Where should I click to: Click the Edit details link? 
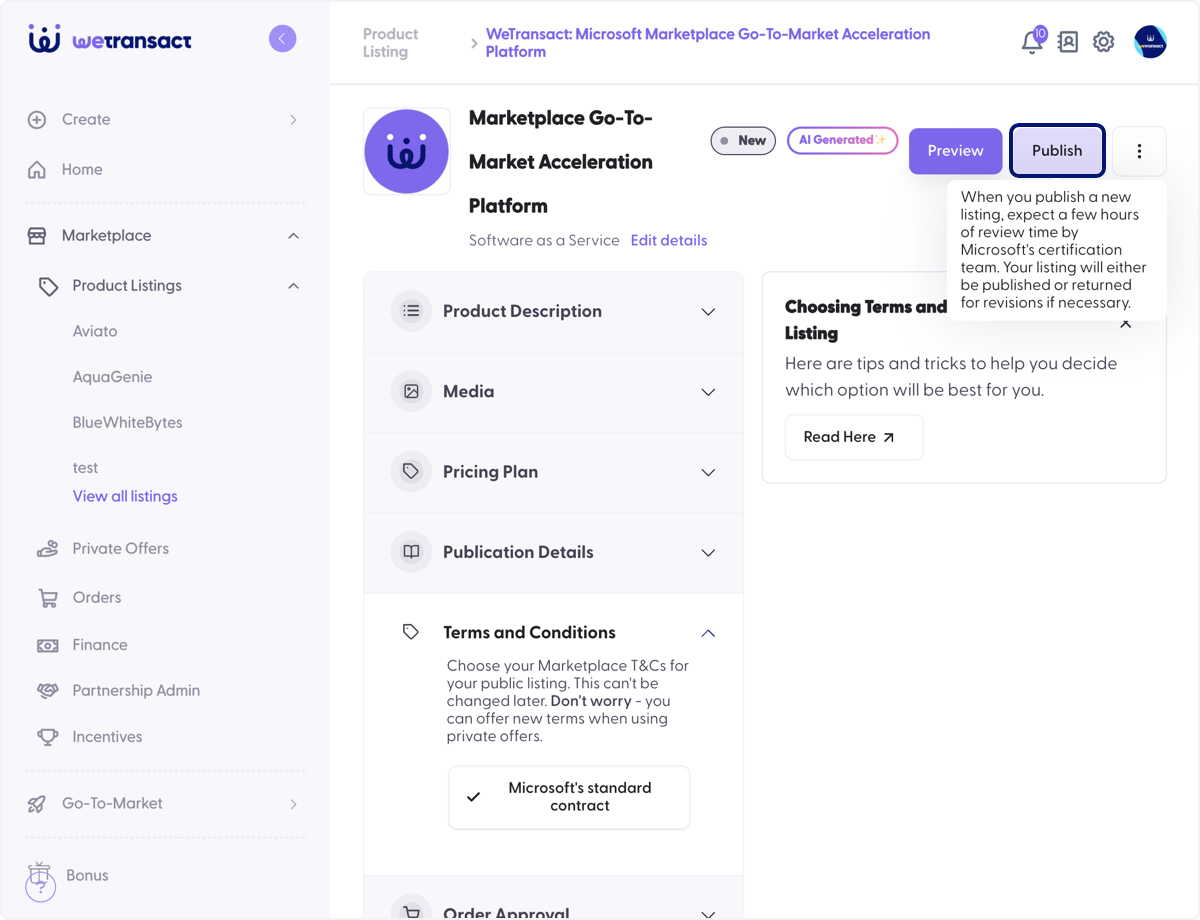click(669, 240)
